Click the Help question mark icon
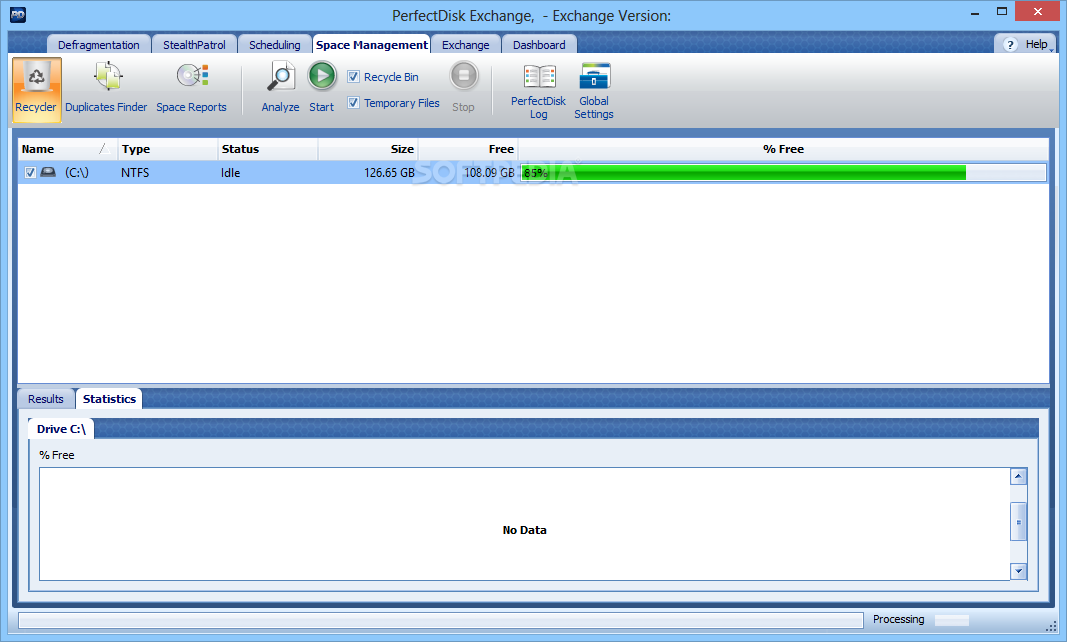The width and height of the screenshot is (1067, 642). 1011,45
